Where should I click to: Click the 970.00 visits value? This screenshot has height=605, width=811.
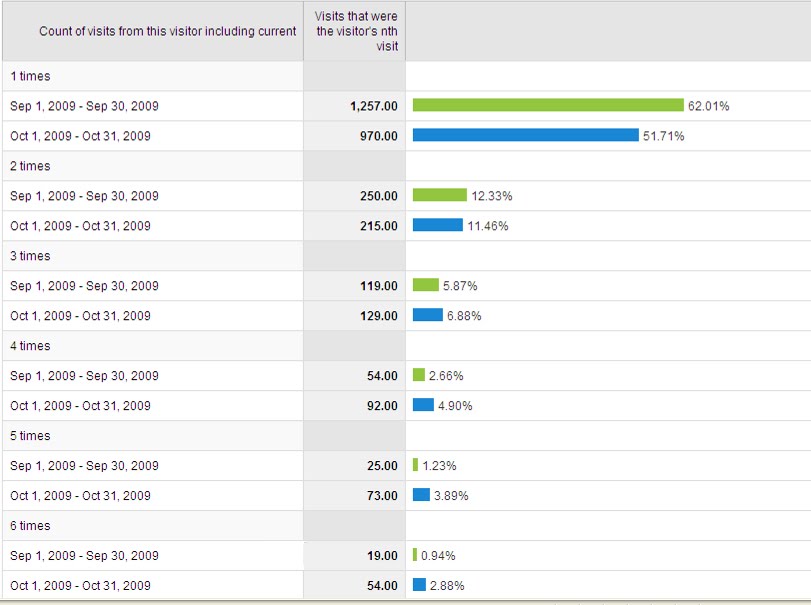click(x=379, y=136)
